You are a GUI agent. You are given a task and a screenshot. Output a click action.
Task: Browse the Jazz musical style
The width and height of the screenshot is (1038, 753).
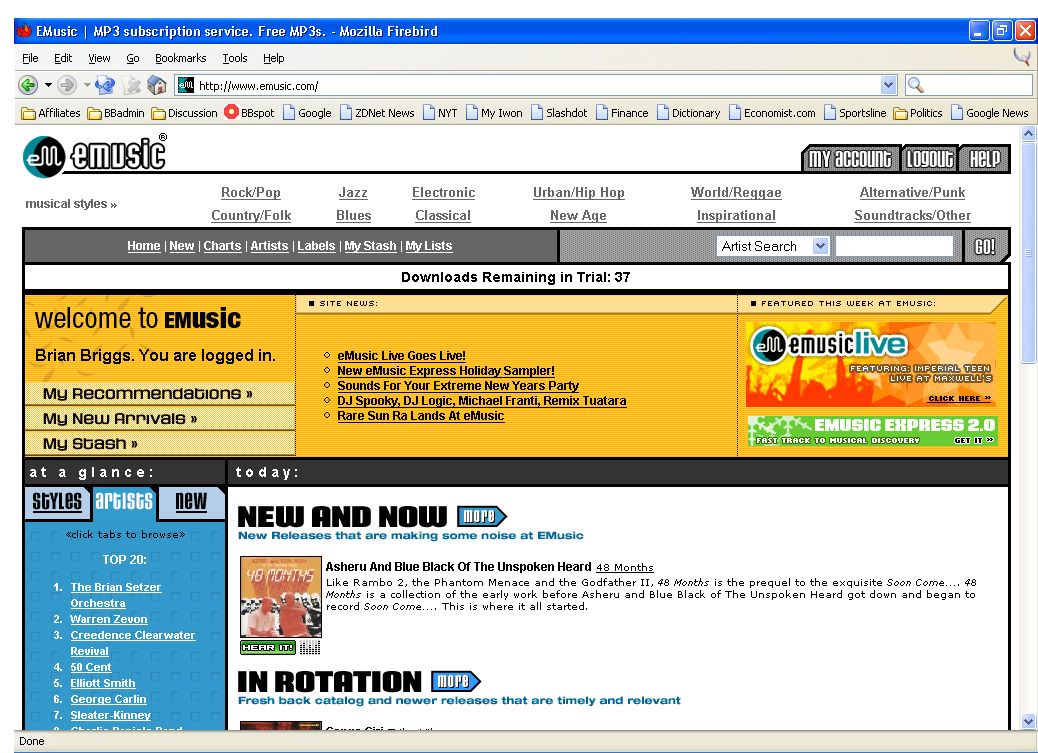pos(353,193)
